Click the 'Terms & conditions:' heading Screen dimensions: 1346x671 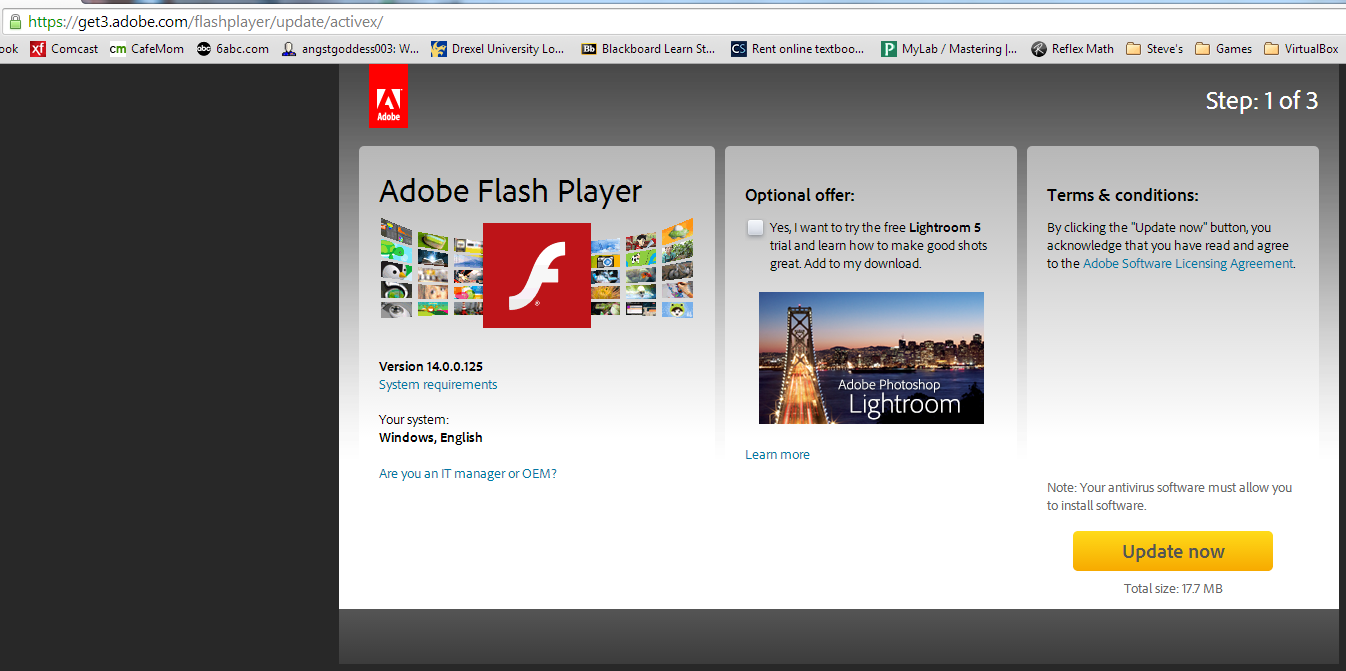1123,196
